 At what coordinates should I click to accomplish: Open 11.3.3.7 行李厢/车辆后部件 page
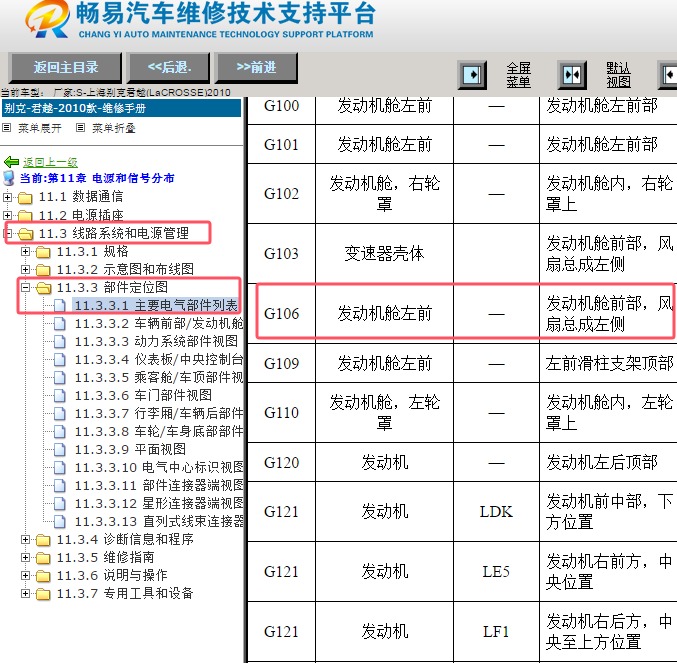click(x=158, y=414)
